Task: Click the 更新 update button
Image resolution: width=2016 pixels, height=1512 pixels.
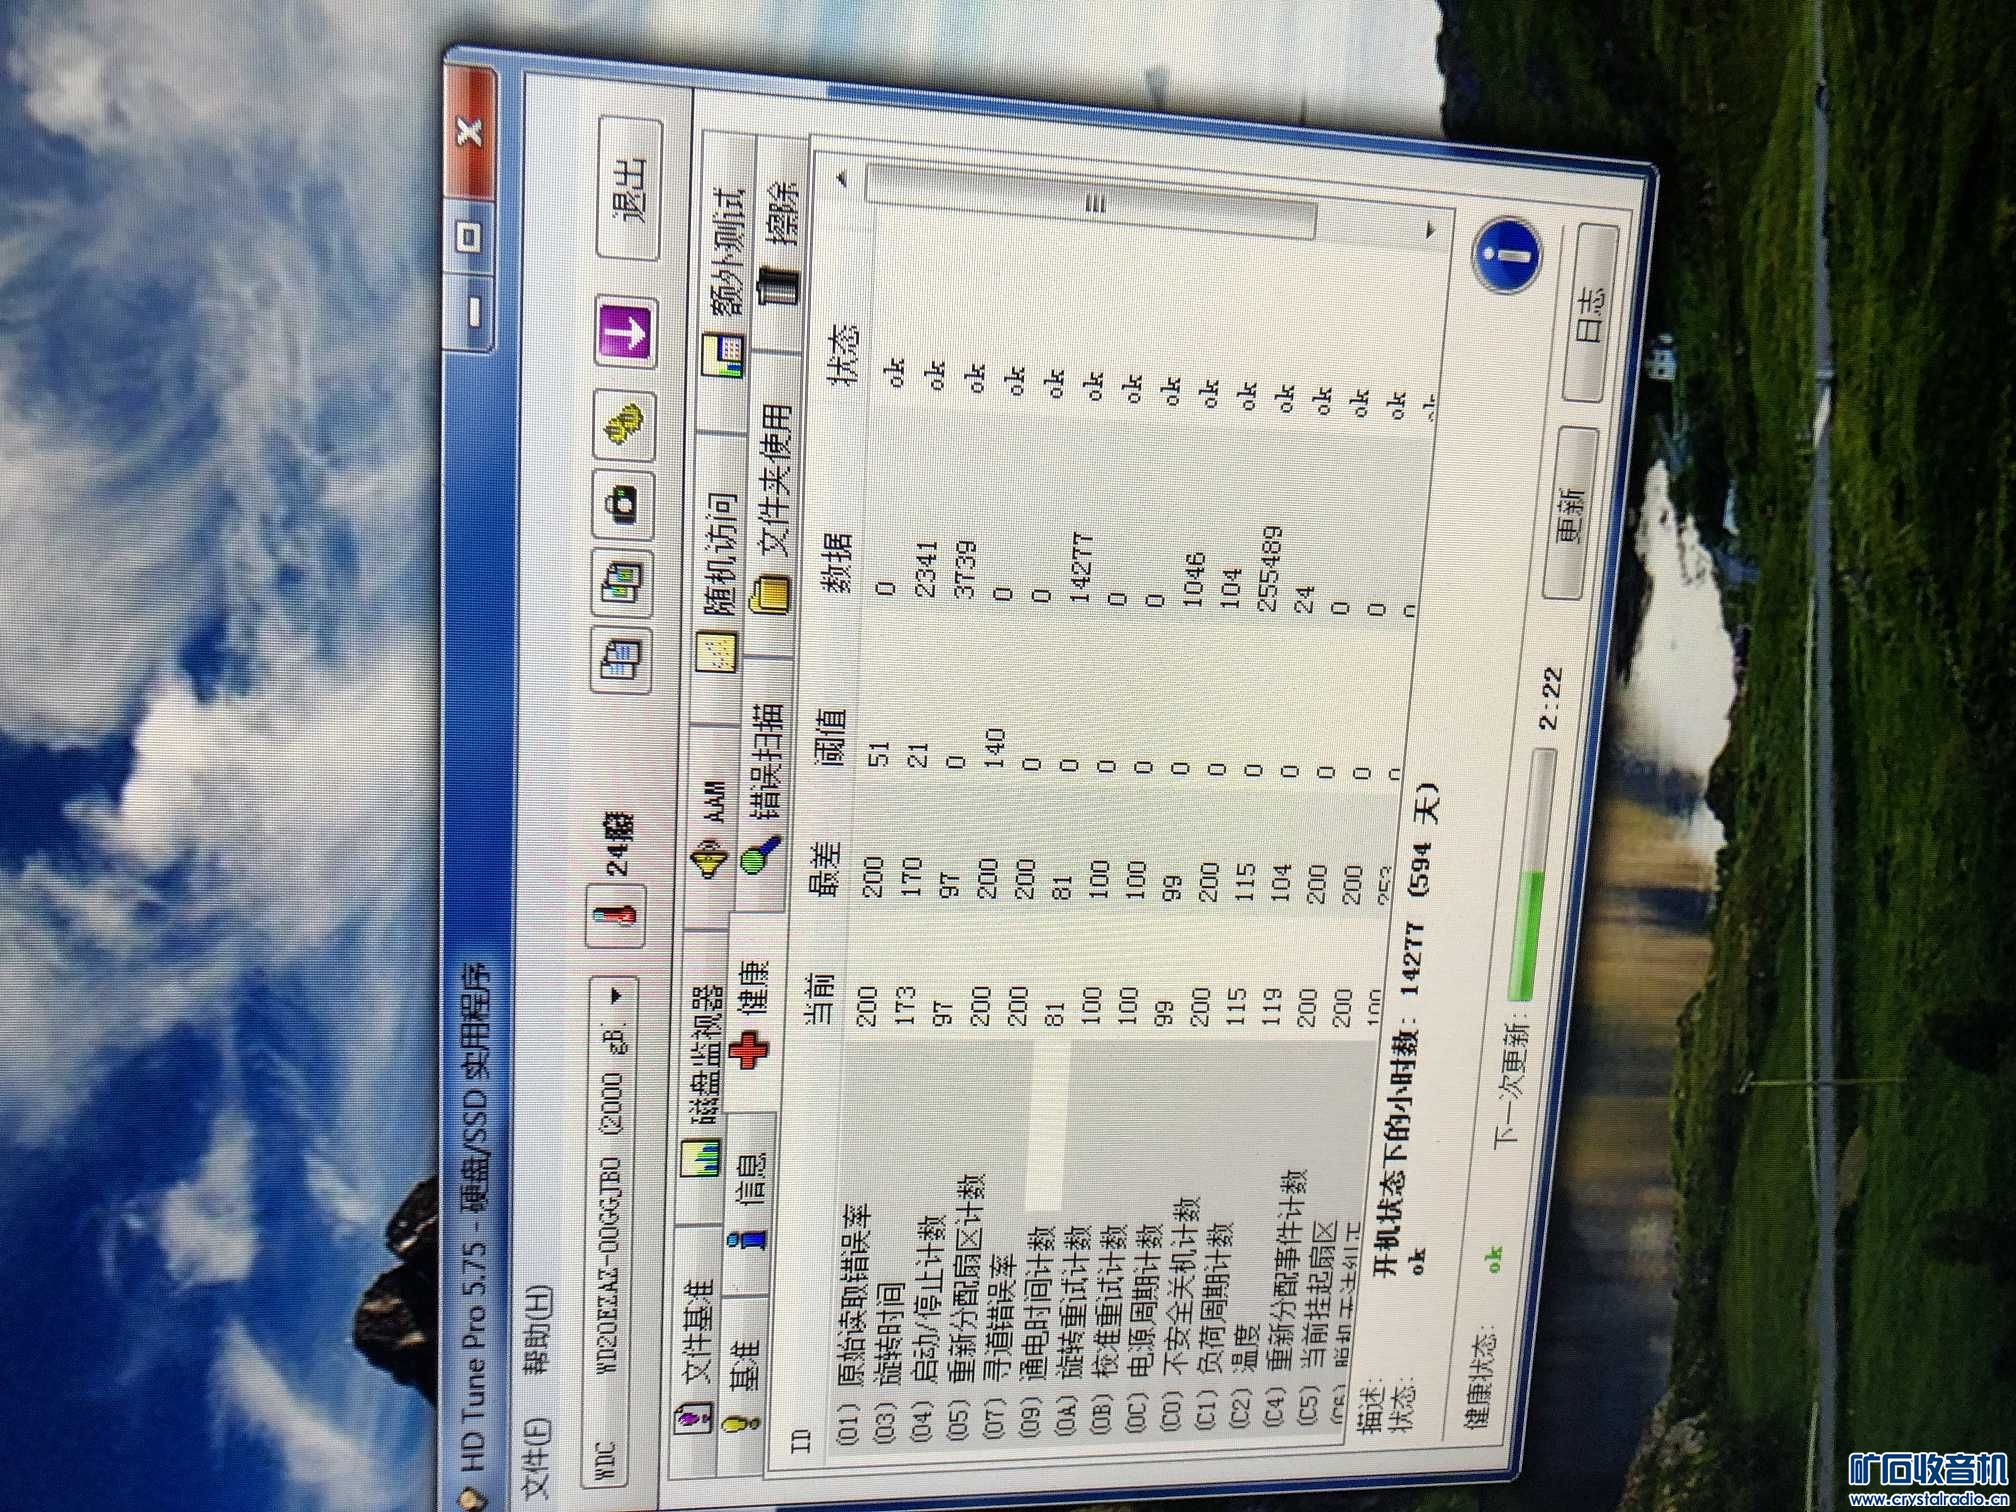Action: click(x=1570, y=514)
